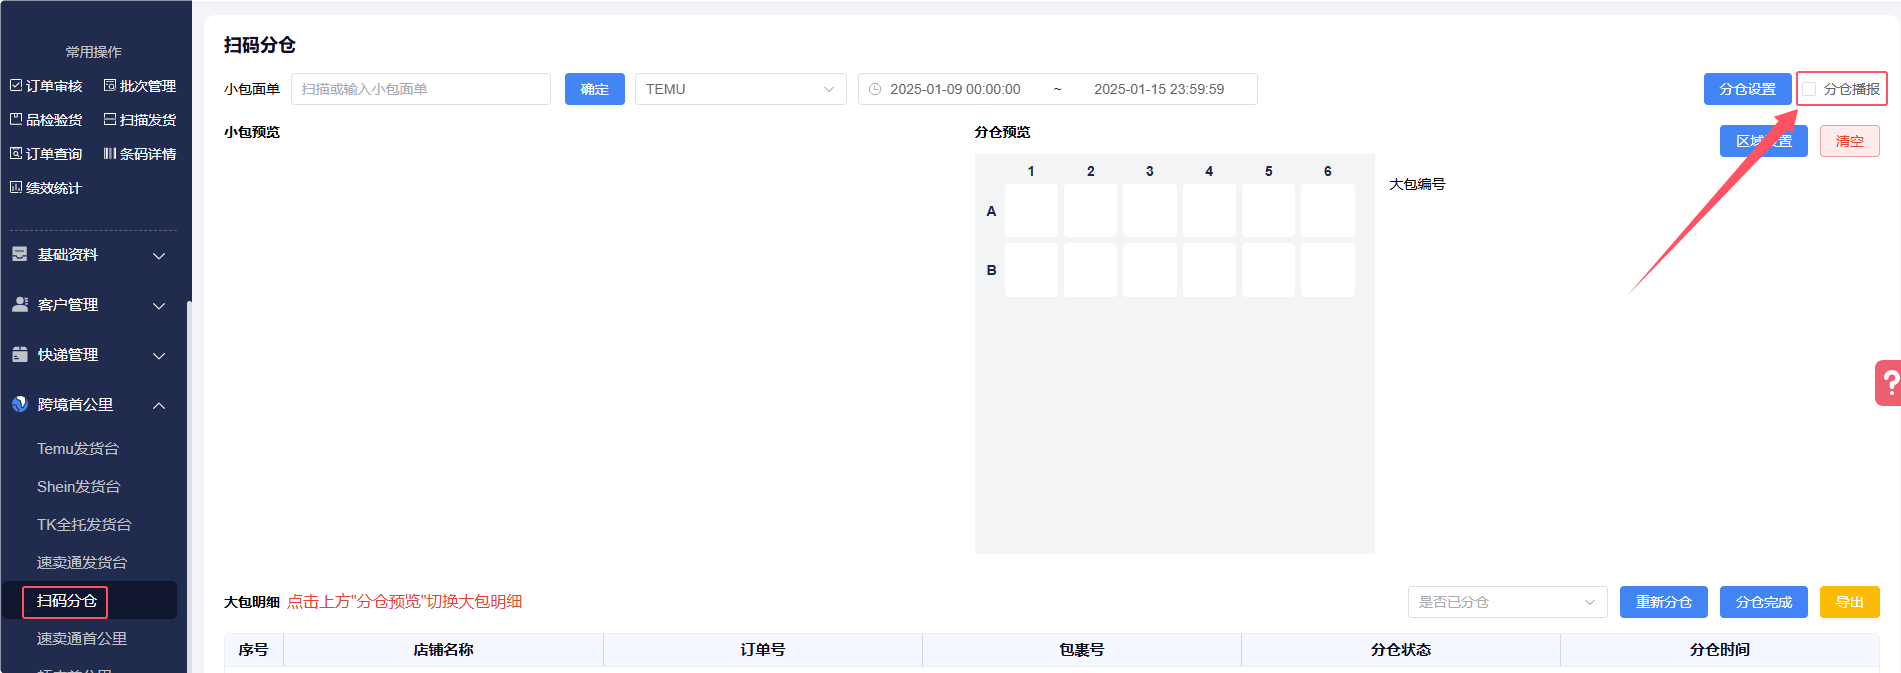The height and width of the screenshot is (673, 1901).
Task: Open 批次管理 shortcut icon
Action: click(x=110, y=86)
